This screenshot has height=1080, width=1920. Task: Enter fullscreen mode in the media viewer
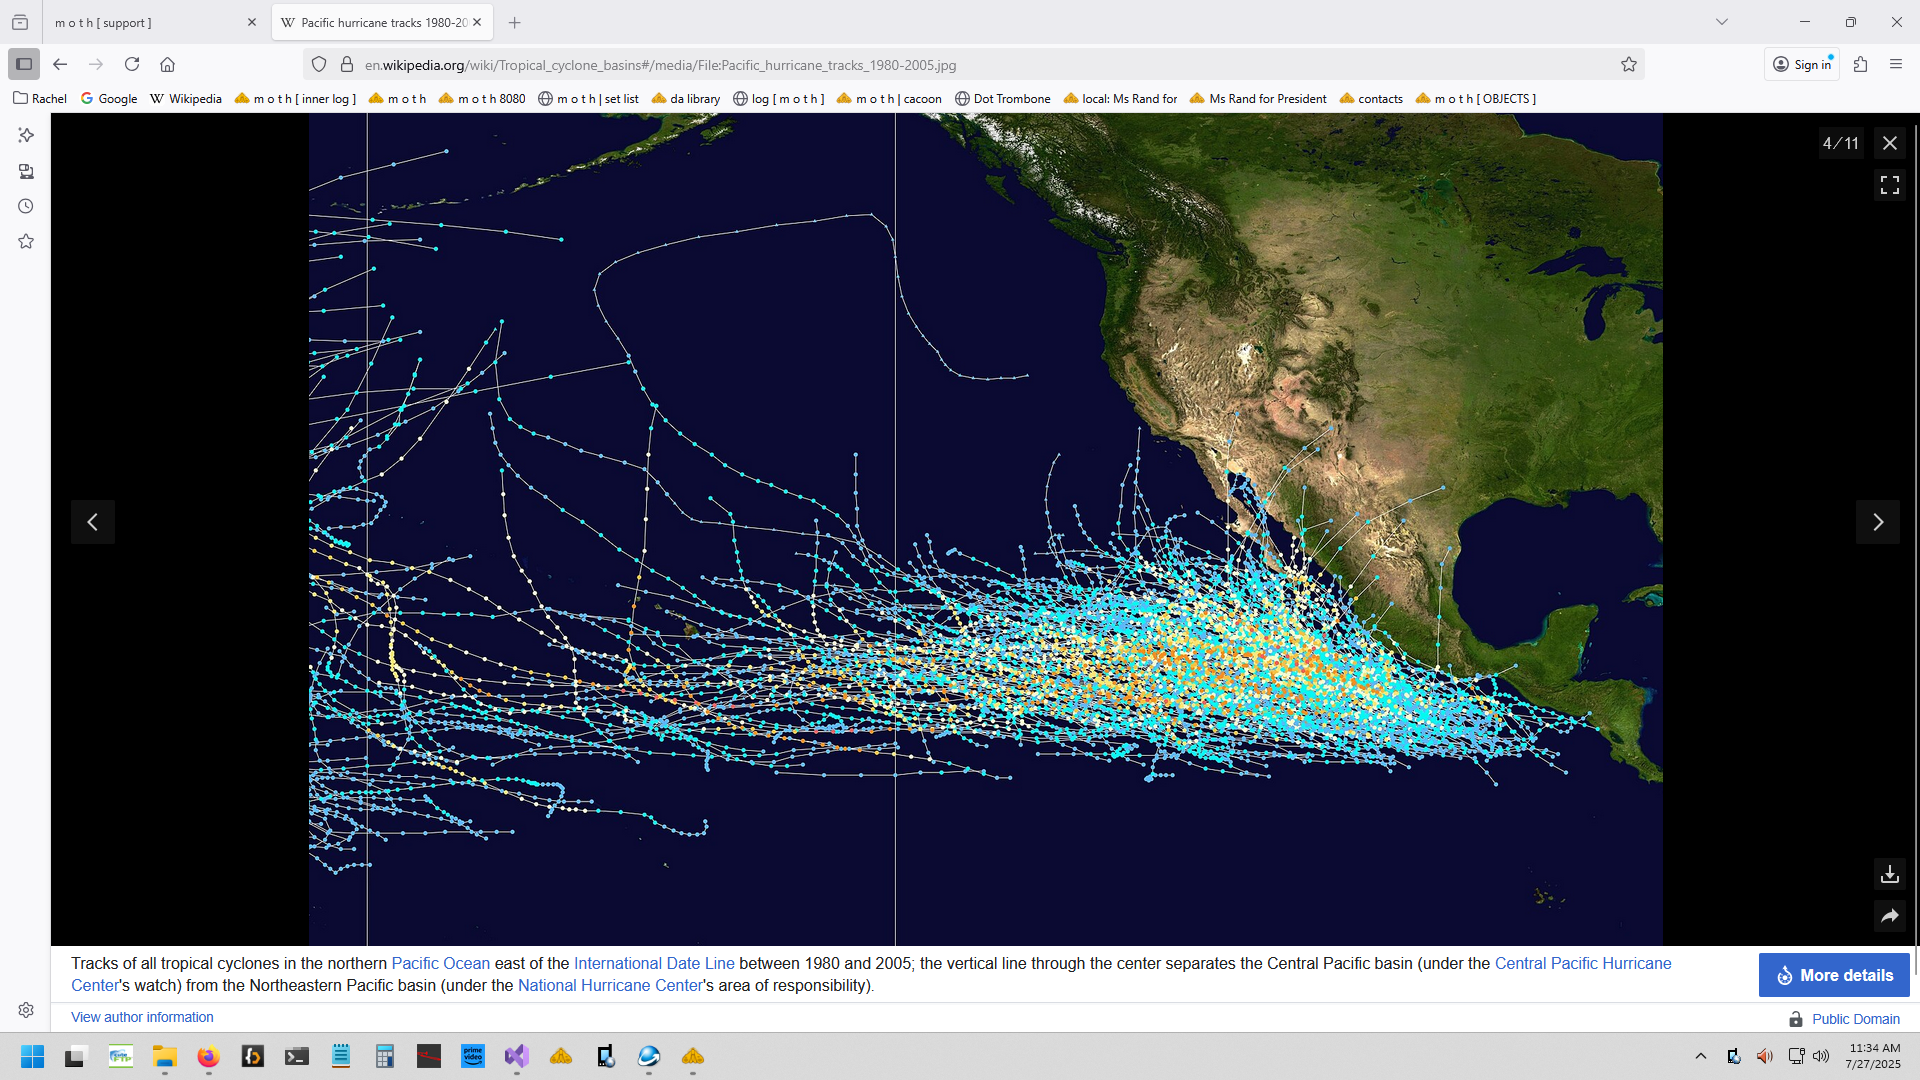pyautogui.click(x=1889, y=185)
